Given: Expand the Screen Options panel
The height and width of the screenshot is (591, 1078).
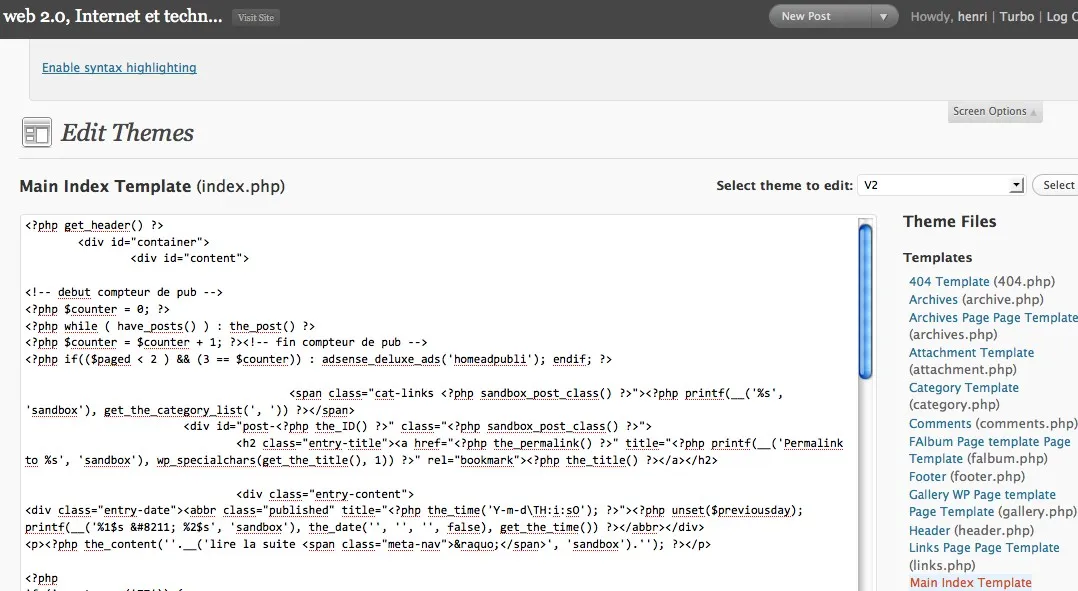Looking at the screenshot, I should coord(994,111).
